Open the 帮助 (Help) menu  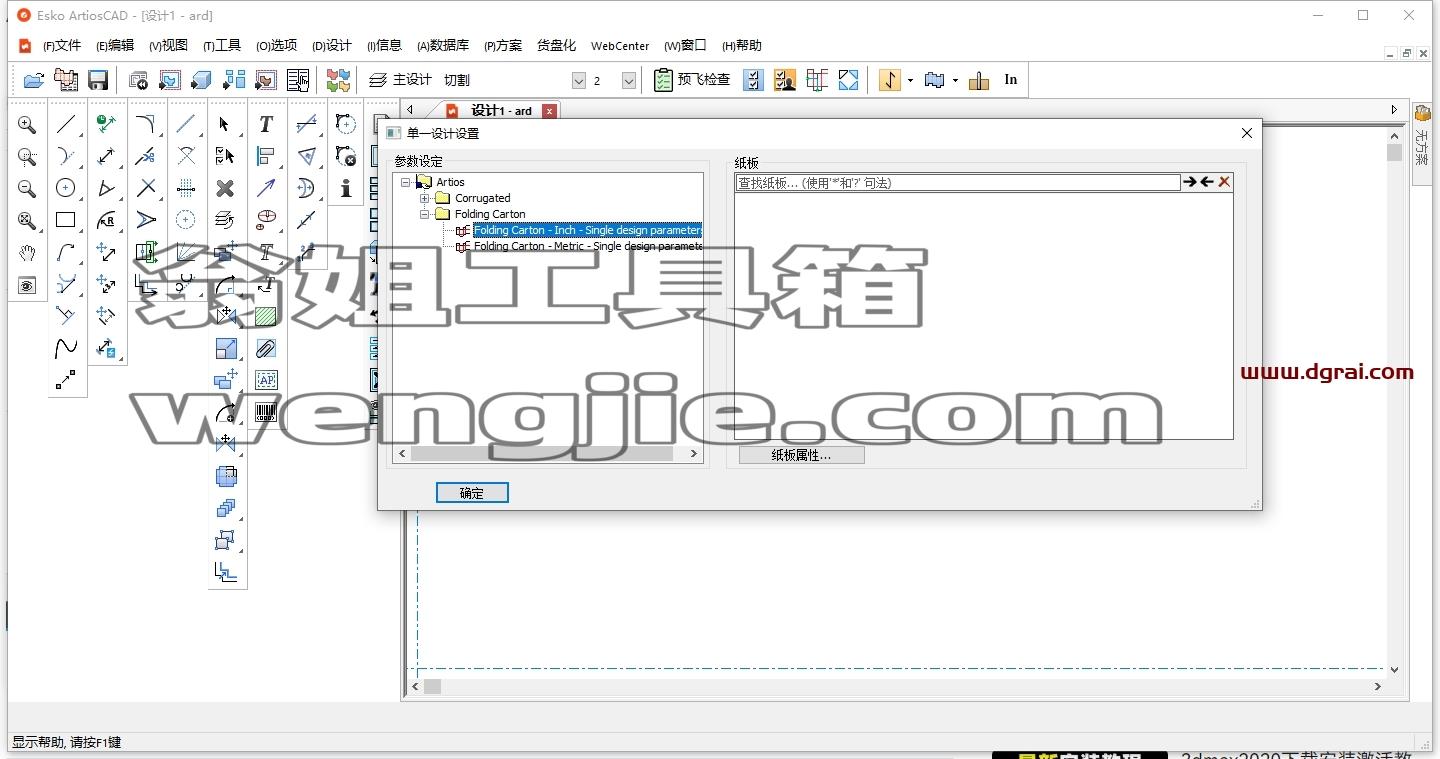(741, 45)
